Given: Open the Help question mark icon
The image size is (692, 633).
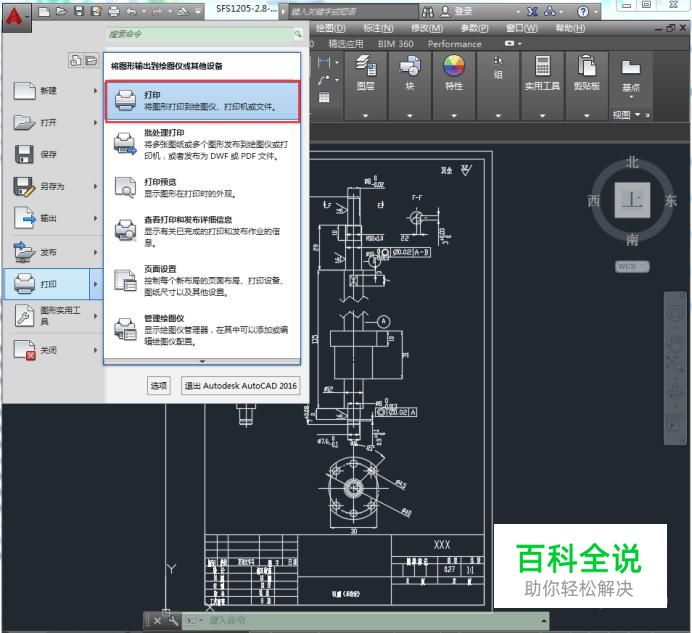Looking at the screenshot, I should pyautogui.click(x=583, y=11).
